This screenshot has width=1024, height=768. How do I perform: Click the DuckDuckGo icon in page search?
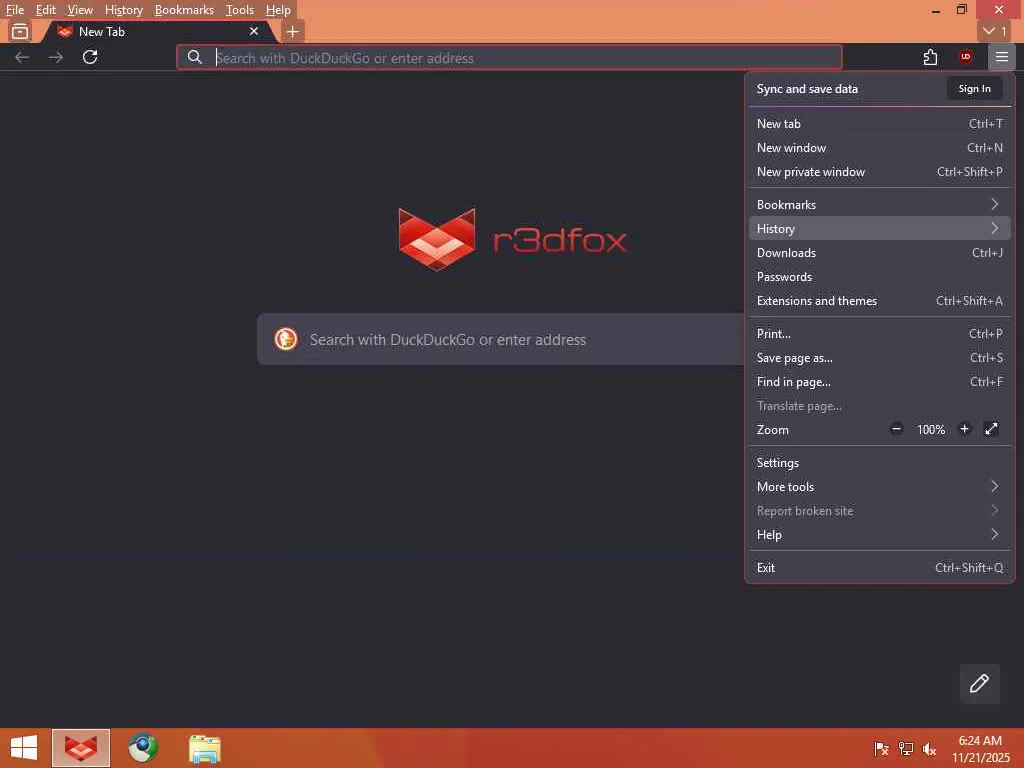[x=286, y=340]
